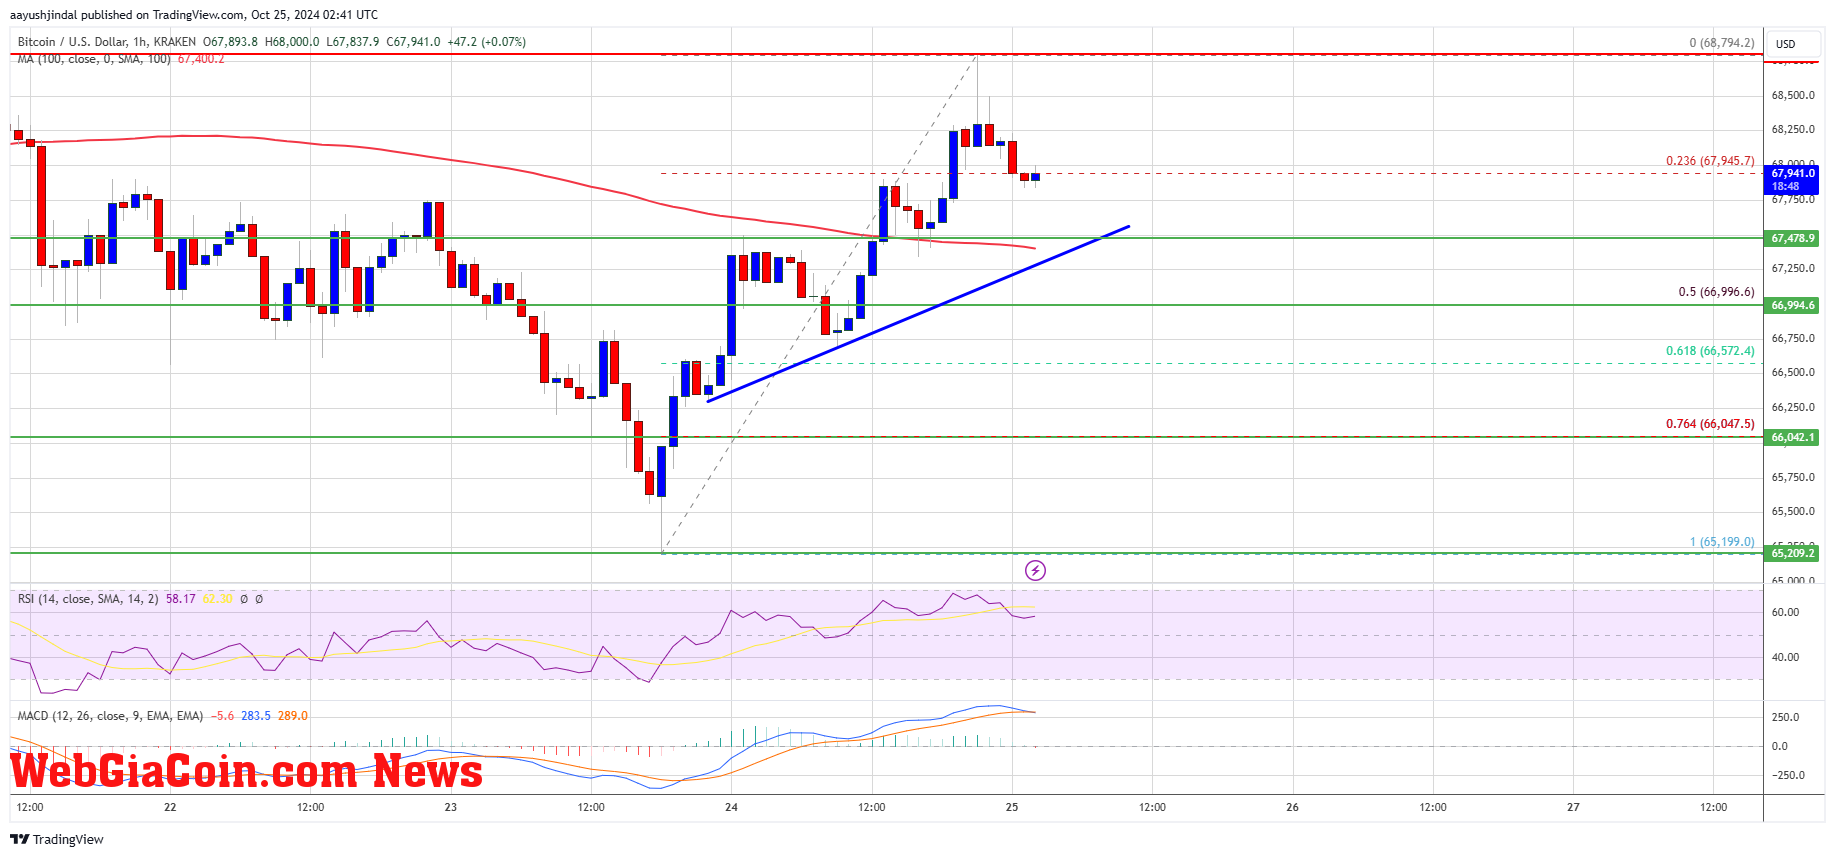1835x857 pixels.
Task: Click the MACD signal value 289.0
Action: tap(293, 716)
